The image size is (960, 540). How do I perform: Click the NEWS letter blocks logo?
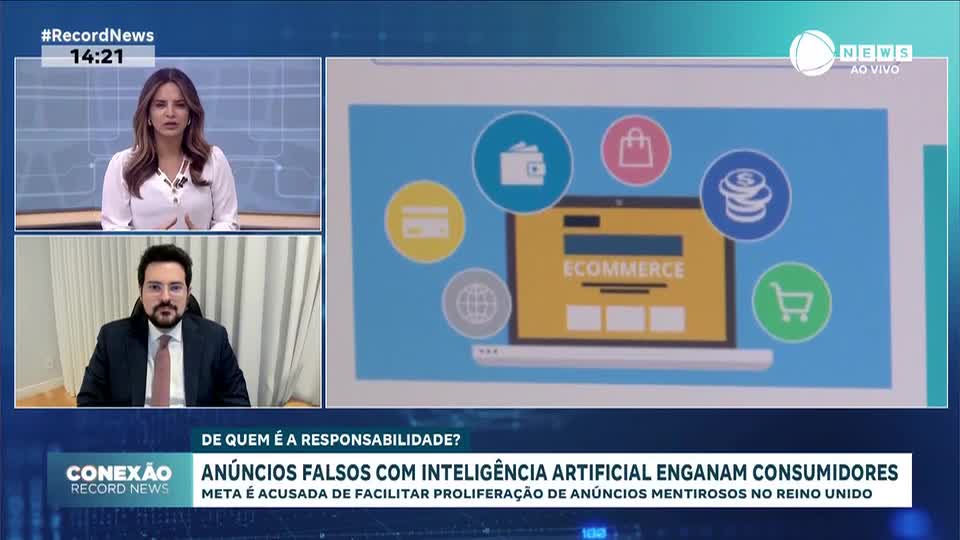pos(876,53)
